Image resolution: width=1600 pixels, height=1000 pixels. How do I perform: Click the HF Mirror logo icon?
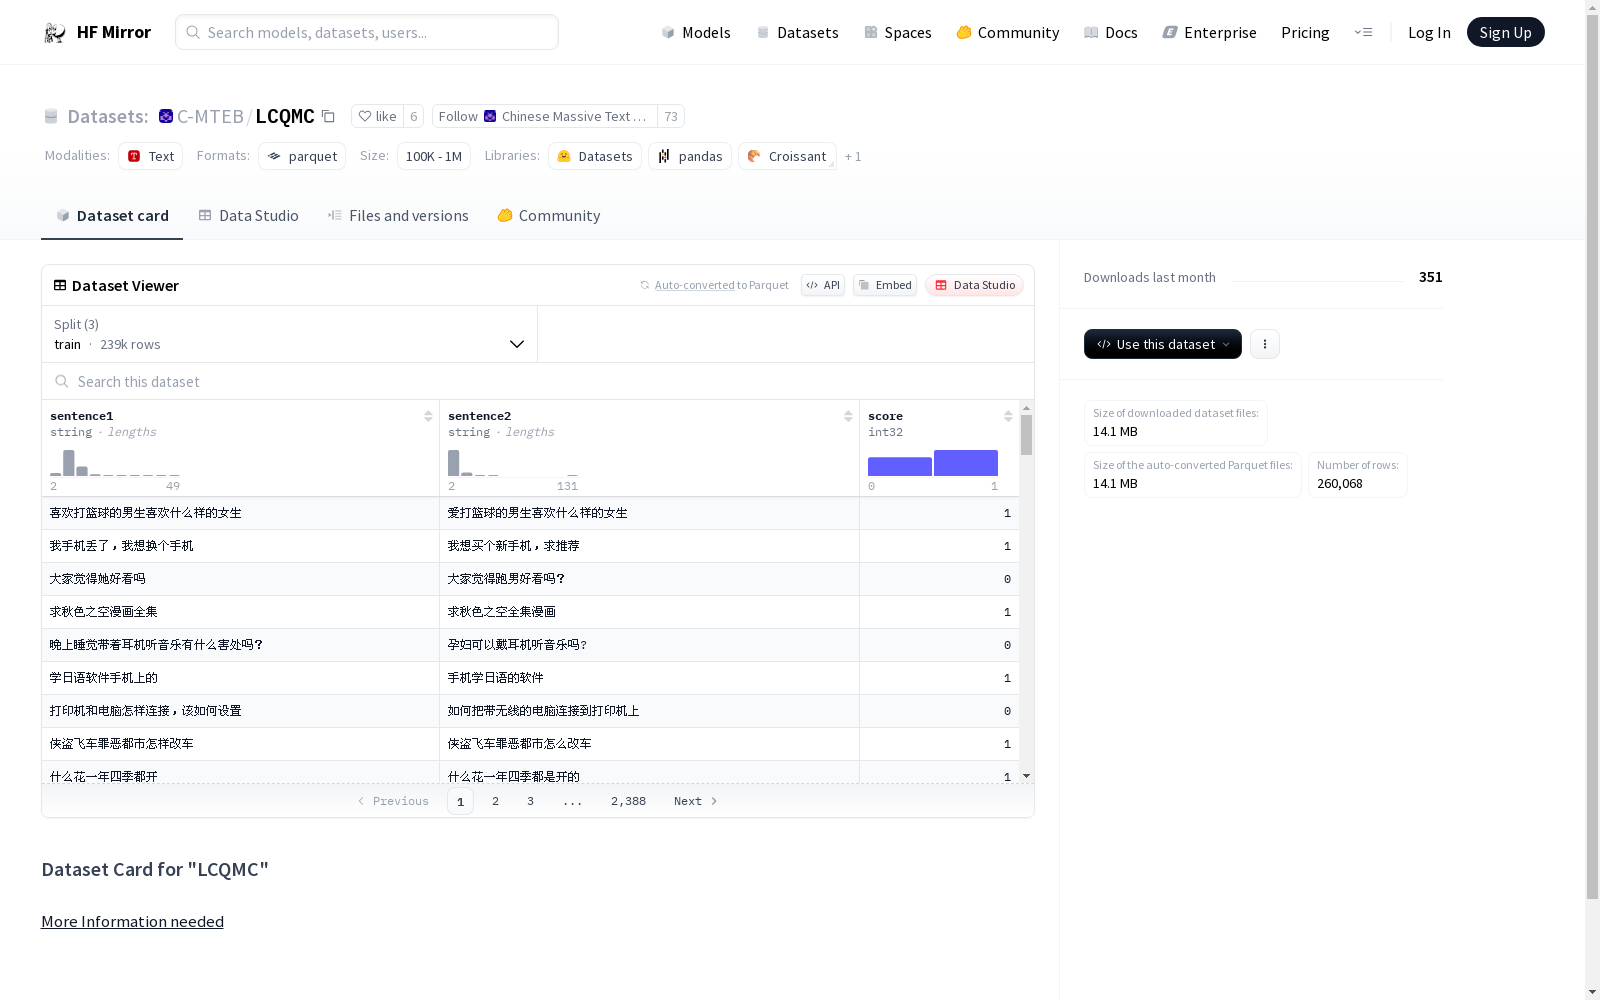55,32
